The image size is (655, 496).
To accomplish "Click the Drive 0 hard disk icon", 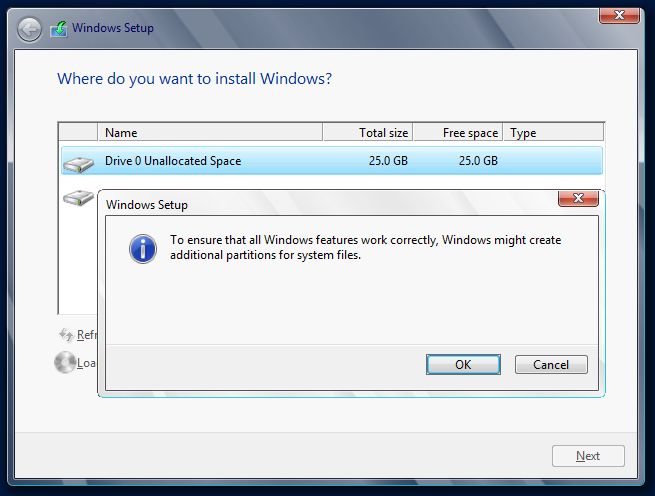I will click(x=77, y=162).
